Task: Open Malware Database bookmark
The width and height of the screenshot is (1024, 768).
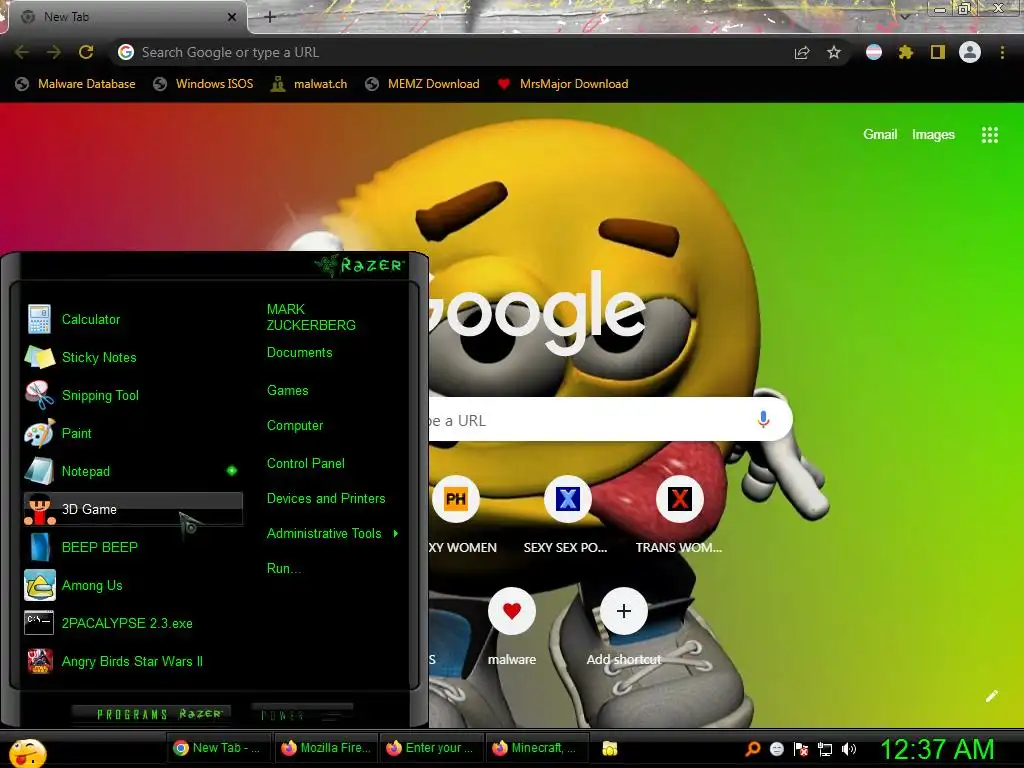Action: (x=76, y=84)
